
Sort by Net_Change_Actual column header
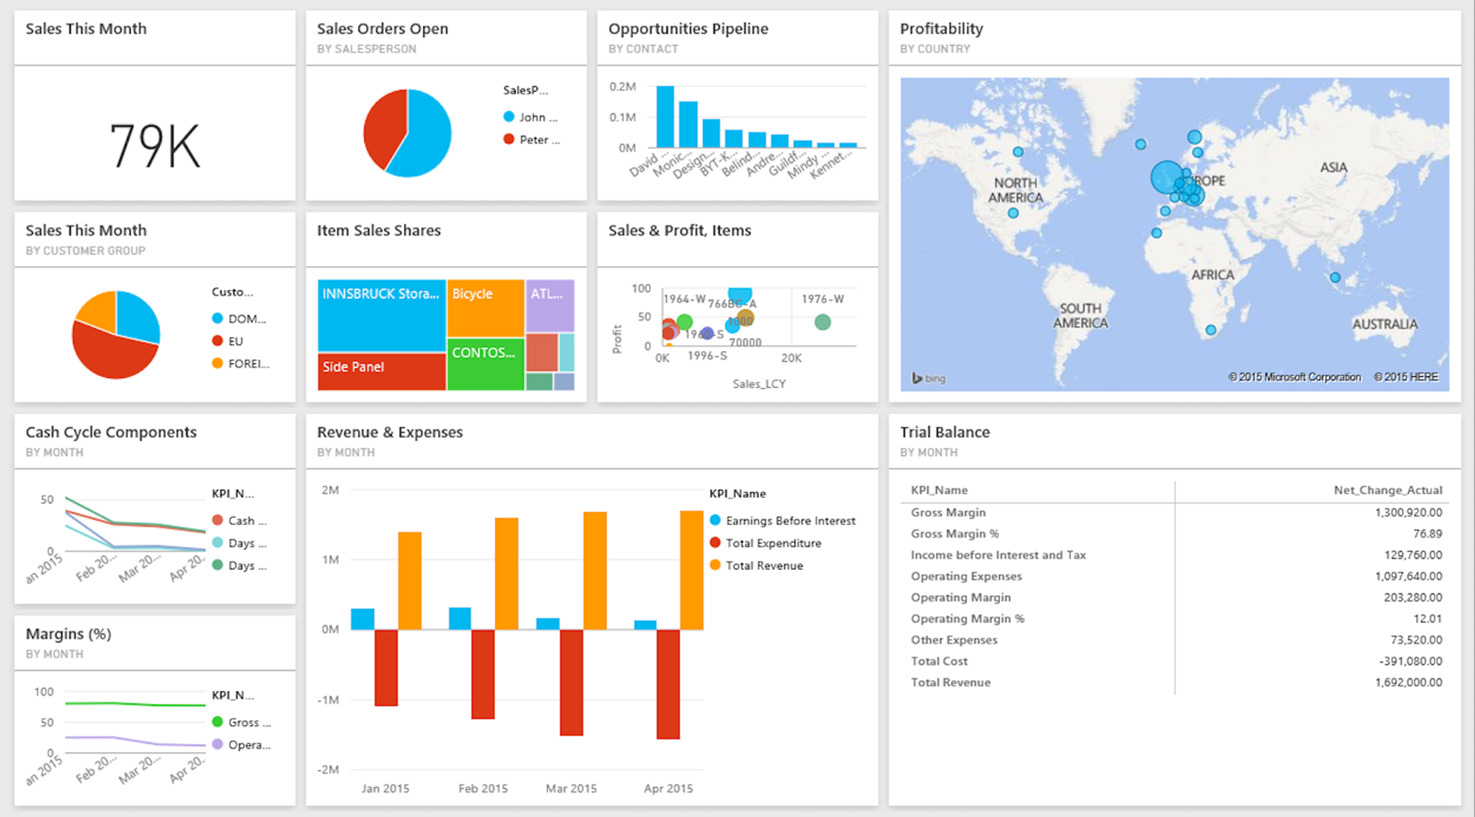click(1387, 490)
